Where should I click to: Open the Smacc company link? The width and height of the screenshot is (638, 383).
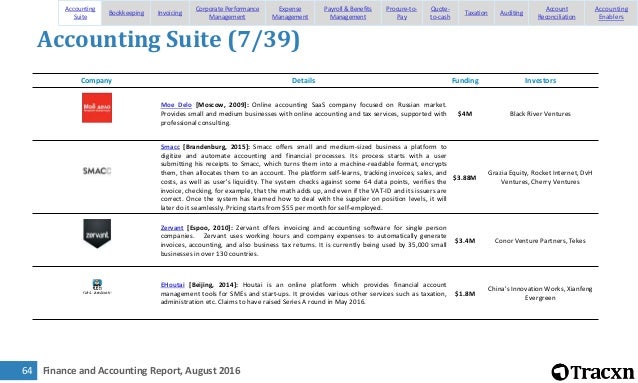170,147
